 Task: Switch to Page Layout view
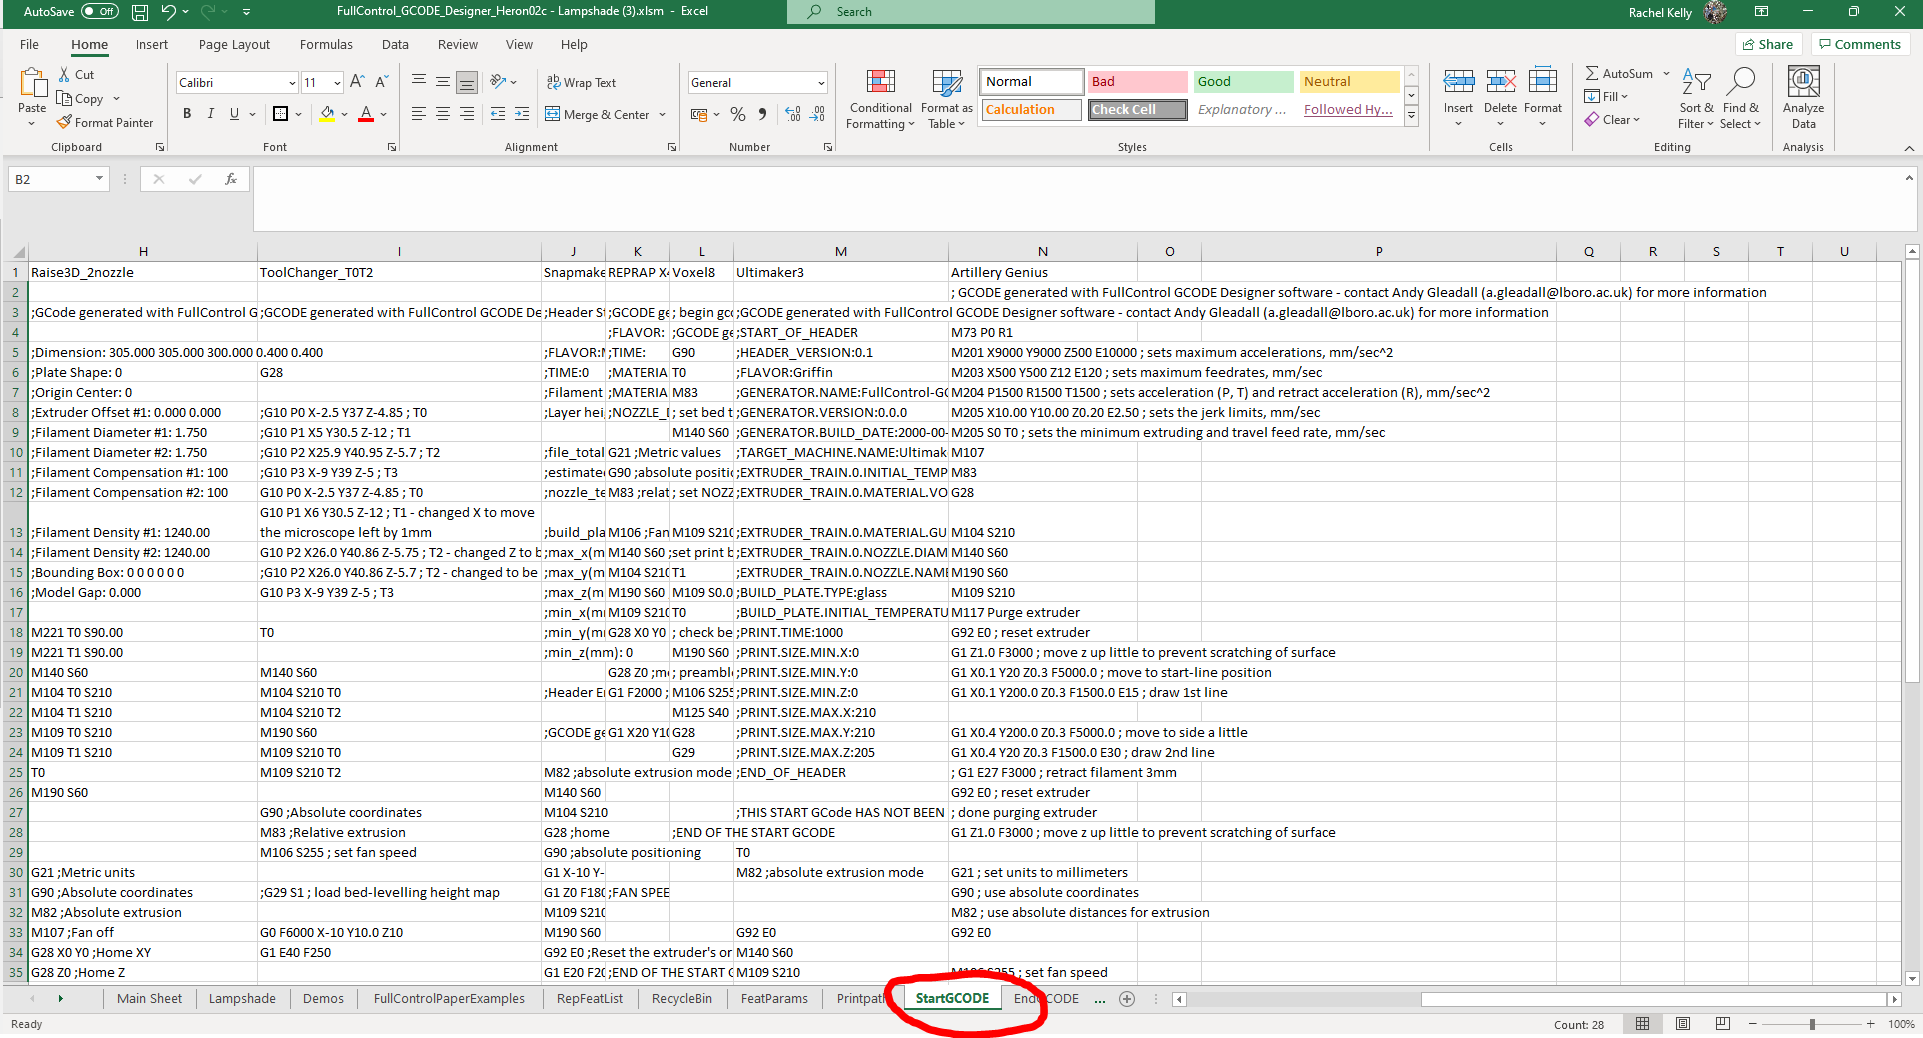click(x=1683, y=1024)
